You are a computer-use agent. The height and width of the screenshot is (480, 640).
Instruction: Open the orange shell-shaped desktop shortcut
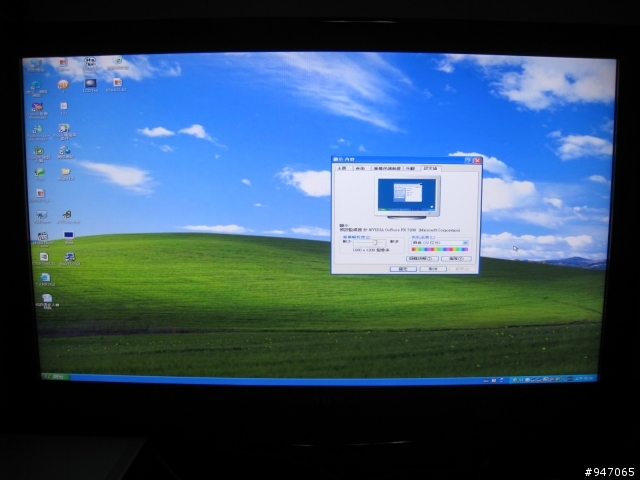[63, 86]
